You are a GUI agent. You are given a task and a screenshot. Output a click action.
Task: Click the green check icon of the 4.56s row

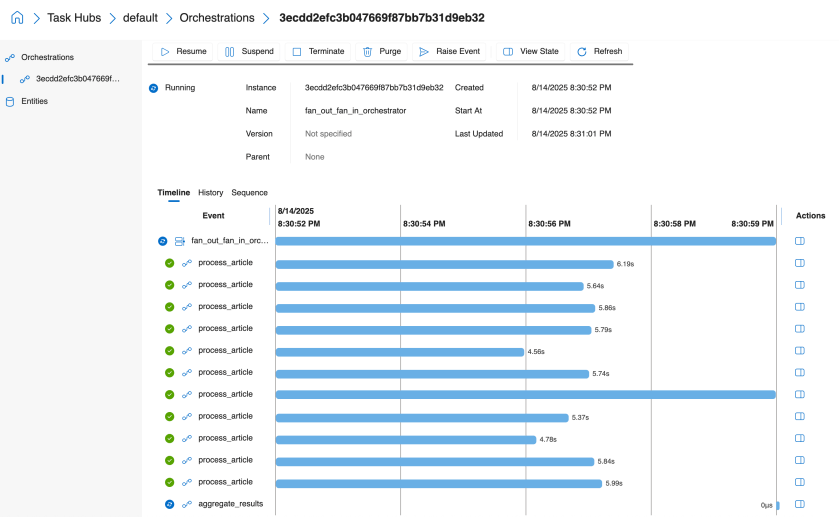[170, 351]
